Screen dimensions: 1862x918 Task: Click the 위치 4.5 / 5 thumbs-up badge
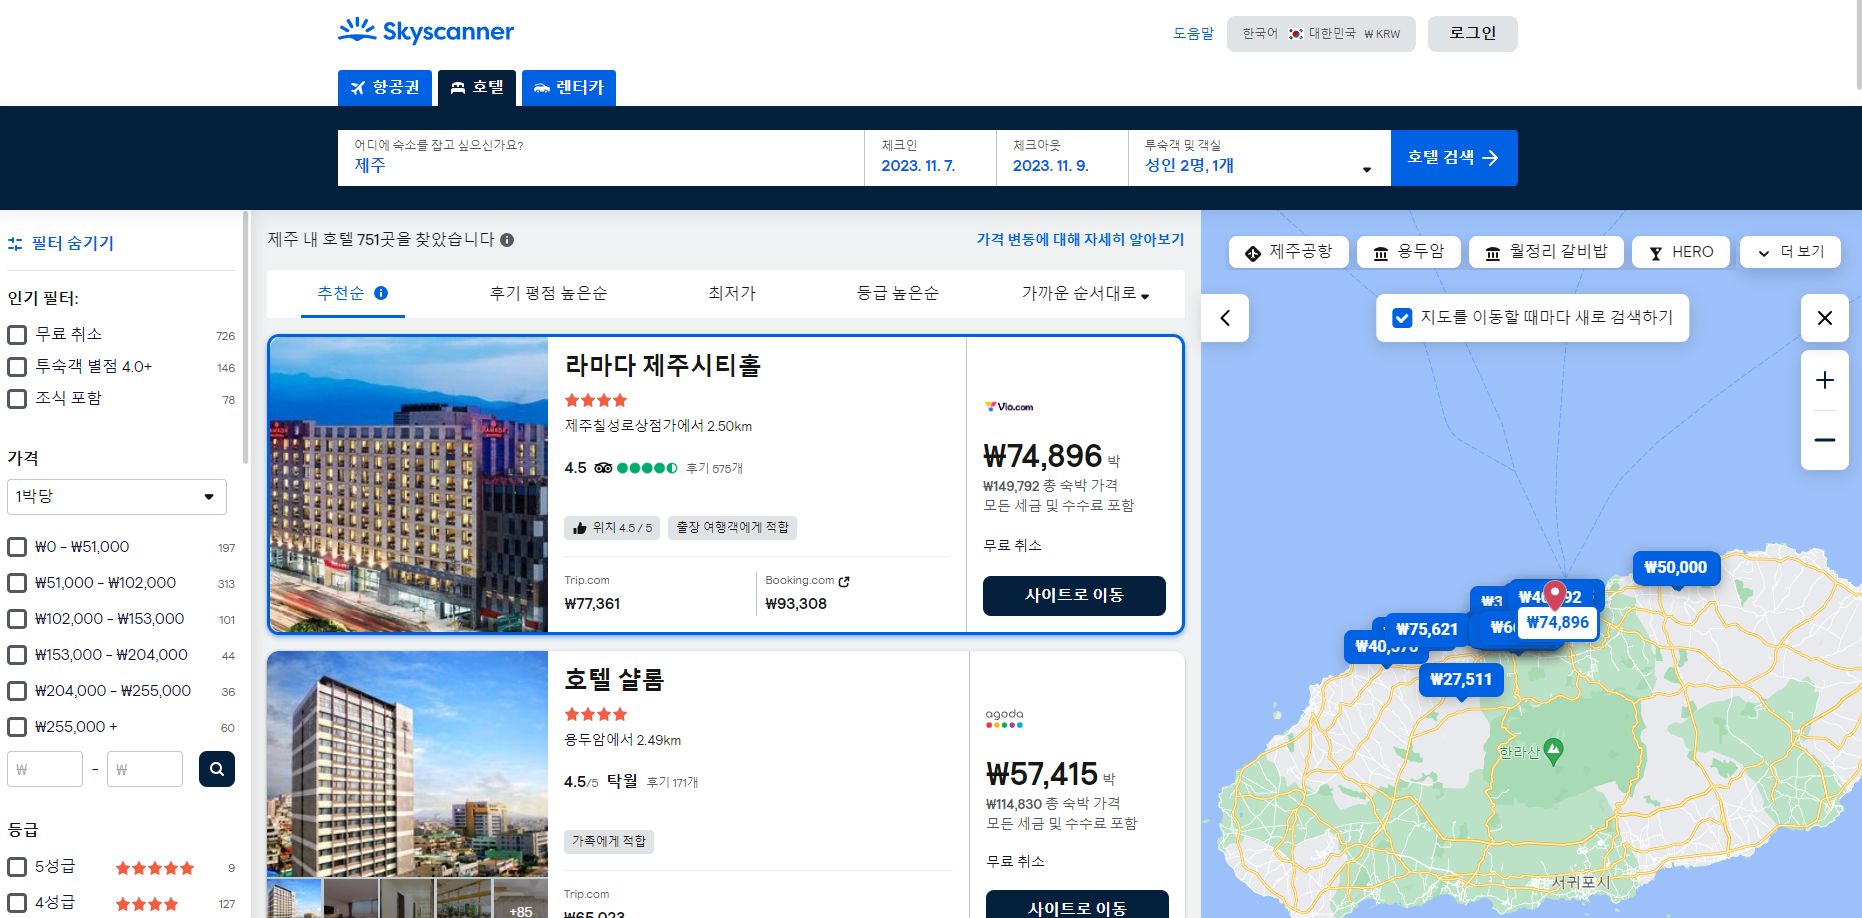click(612, 528)
